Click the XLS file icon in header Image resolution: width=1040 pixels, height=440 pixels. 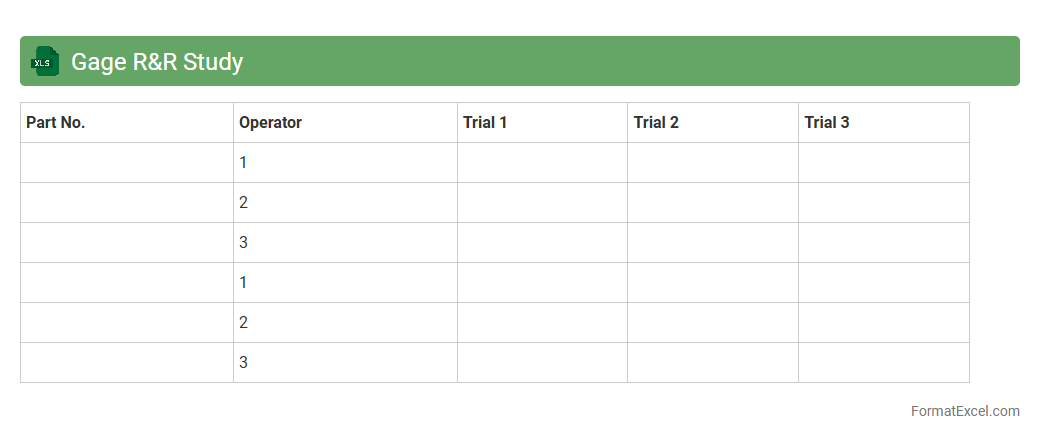[x=46, y=62]
